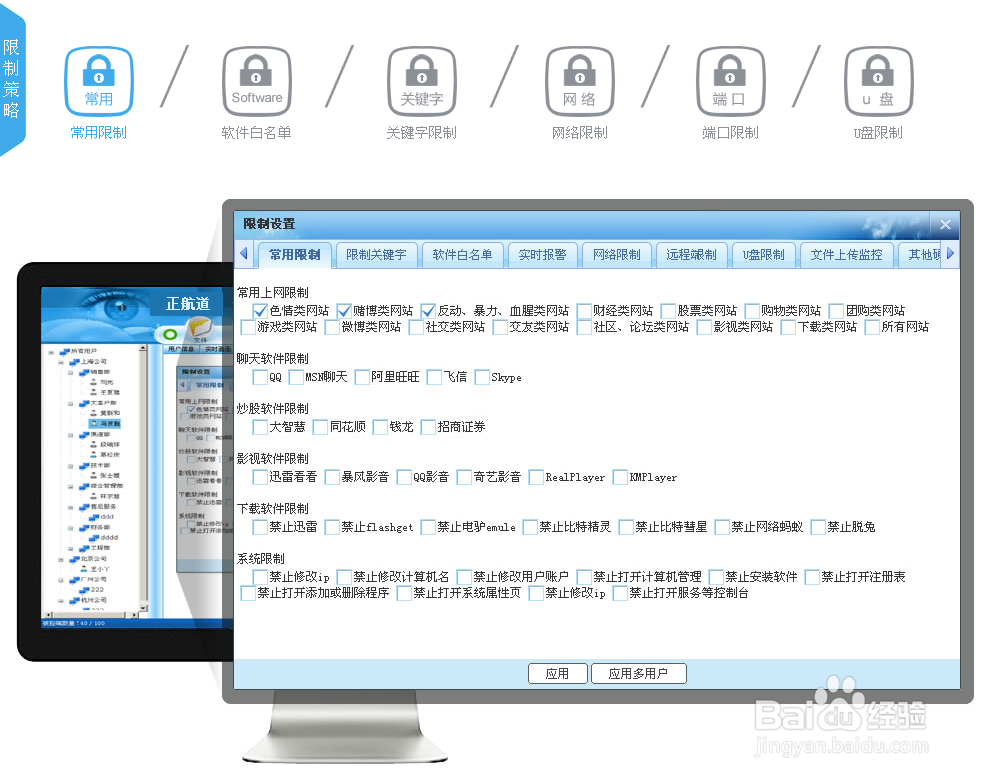
Task: Enable 社交类网站 restriction
Action: (x=416, y=327)
